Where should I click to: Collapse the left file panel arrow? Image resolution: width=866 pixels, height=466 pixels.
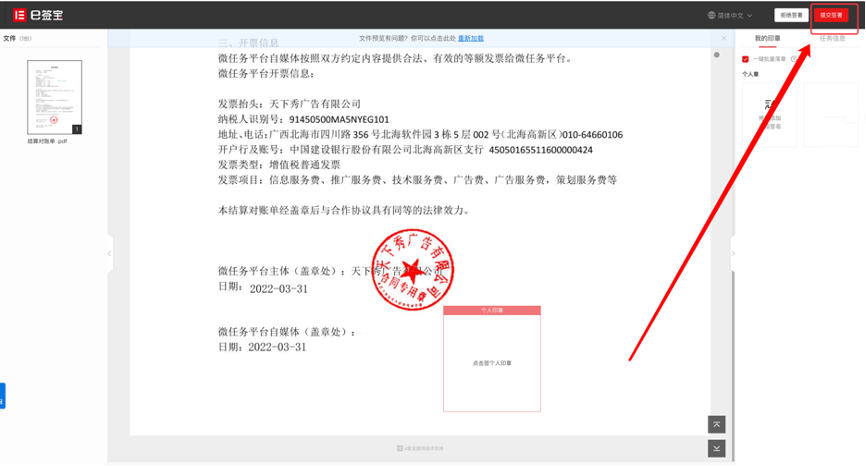109,253
